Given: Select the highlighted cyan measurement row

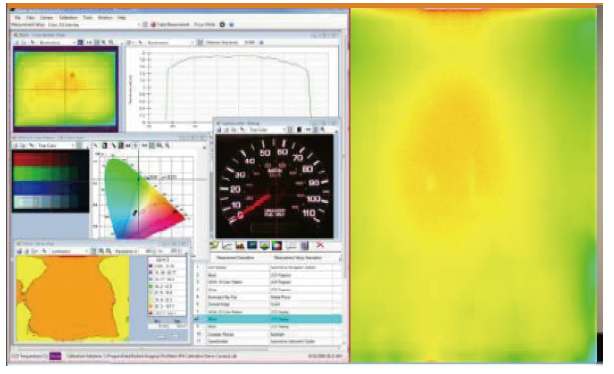Looking at the screenshot, I should click(x=268, y=319).
